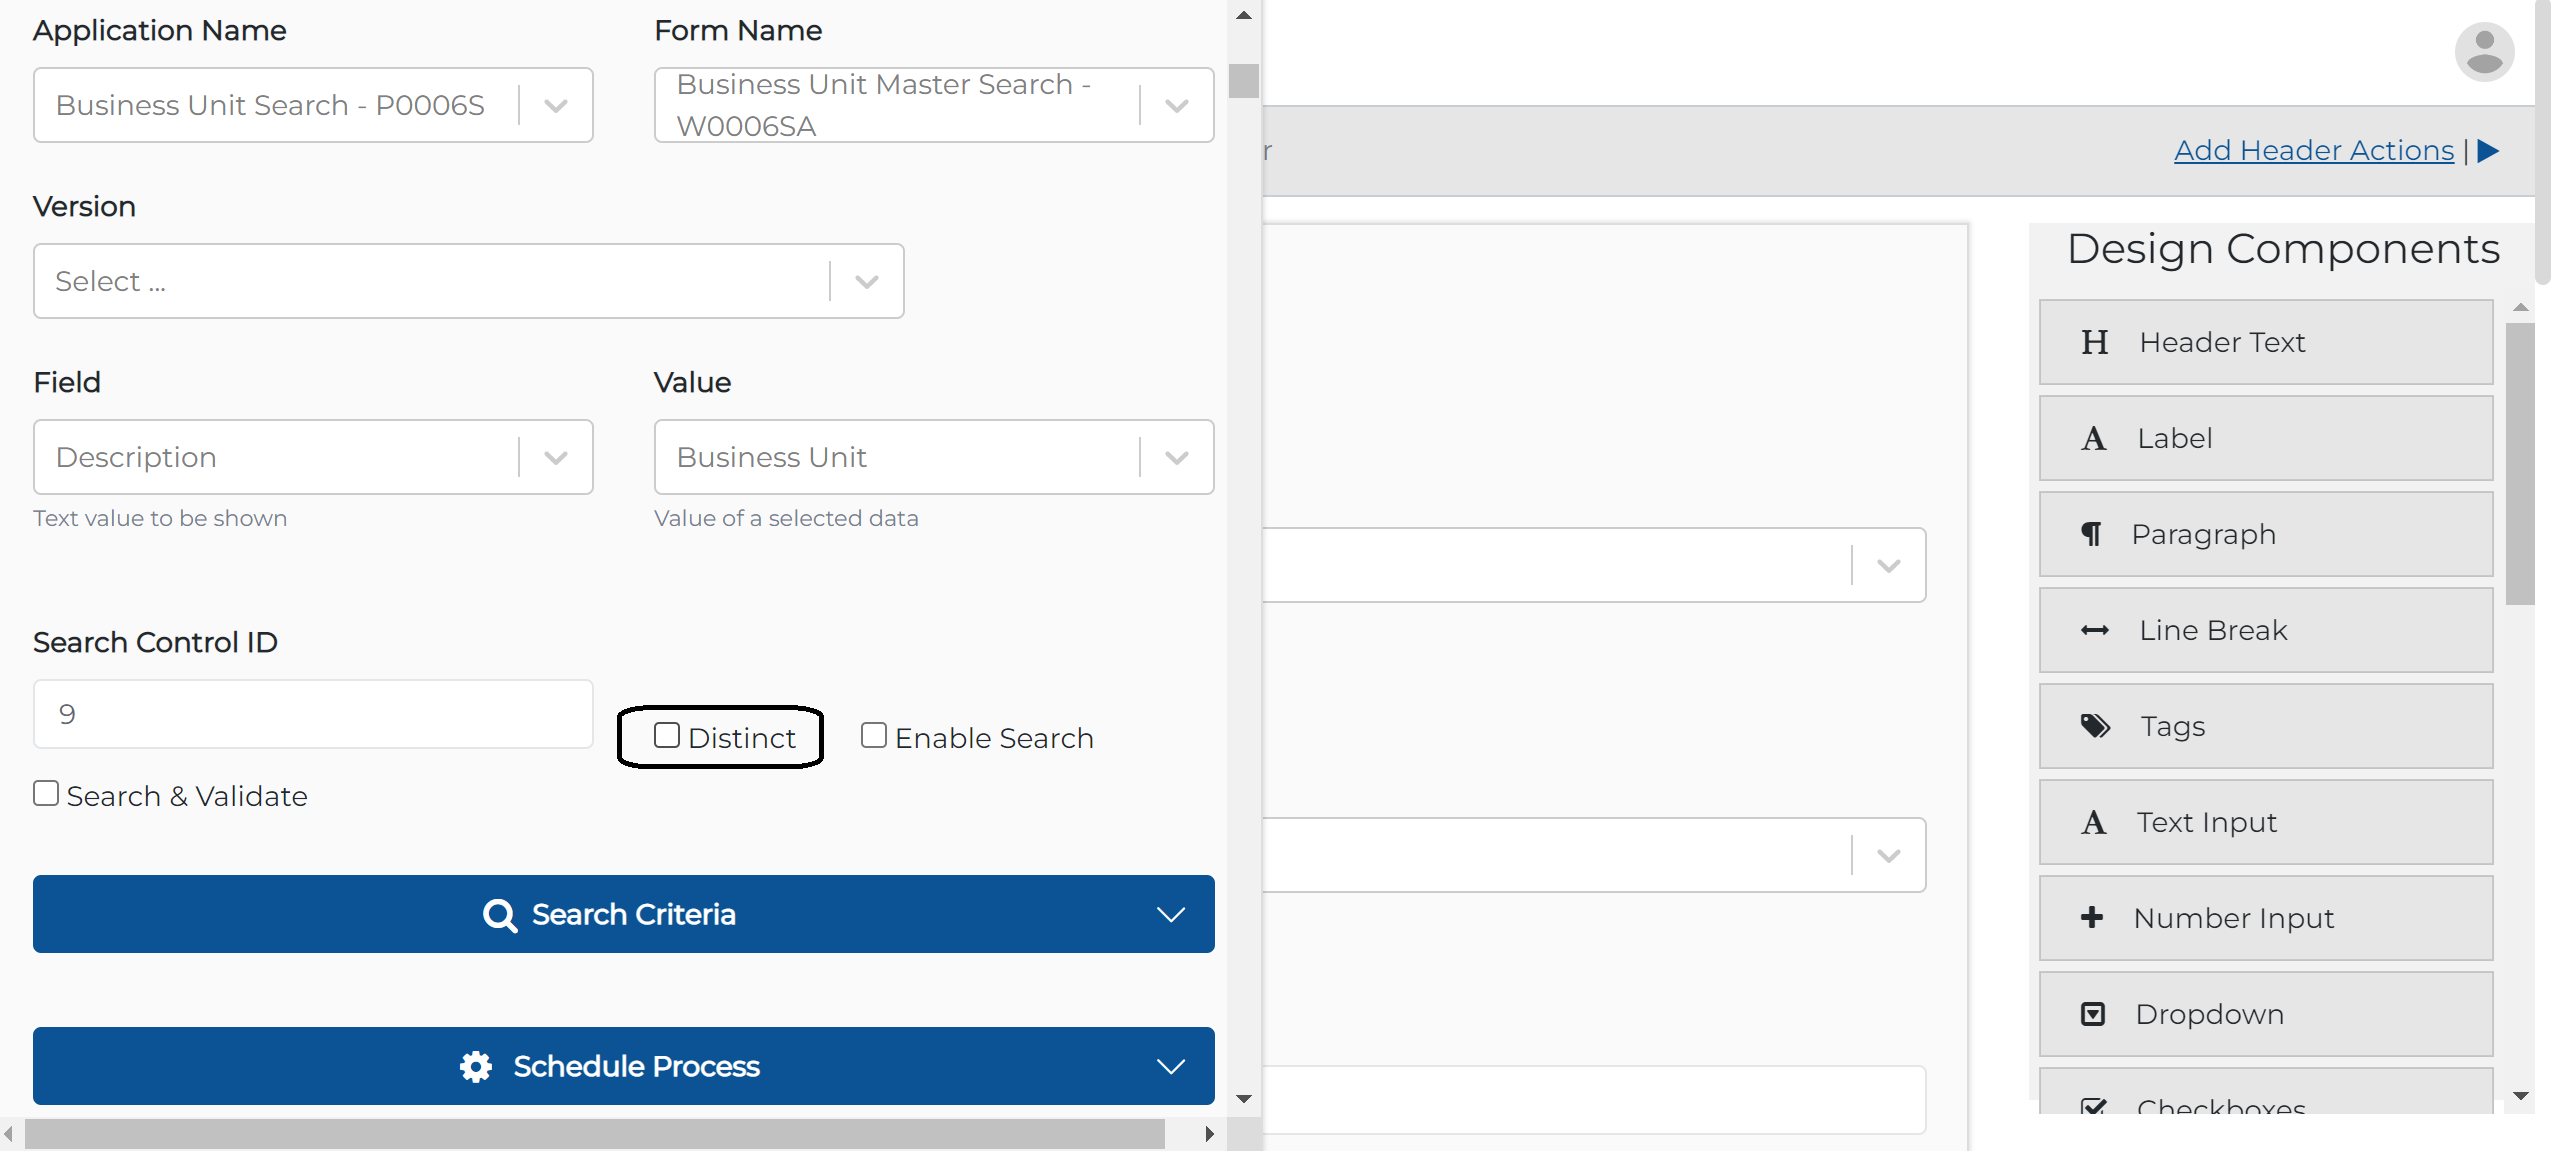Click the play arrow beside Add Header Actions
The width and height of the screenshot is (2551, 1151).
(2486, 151)
